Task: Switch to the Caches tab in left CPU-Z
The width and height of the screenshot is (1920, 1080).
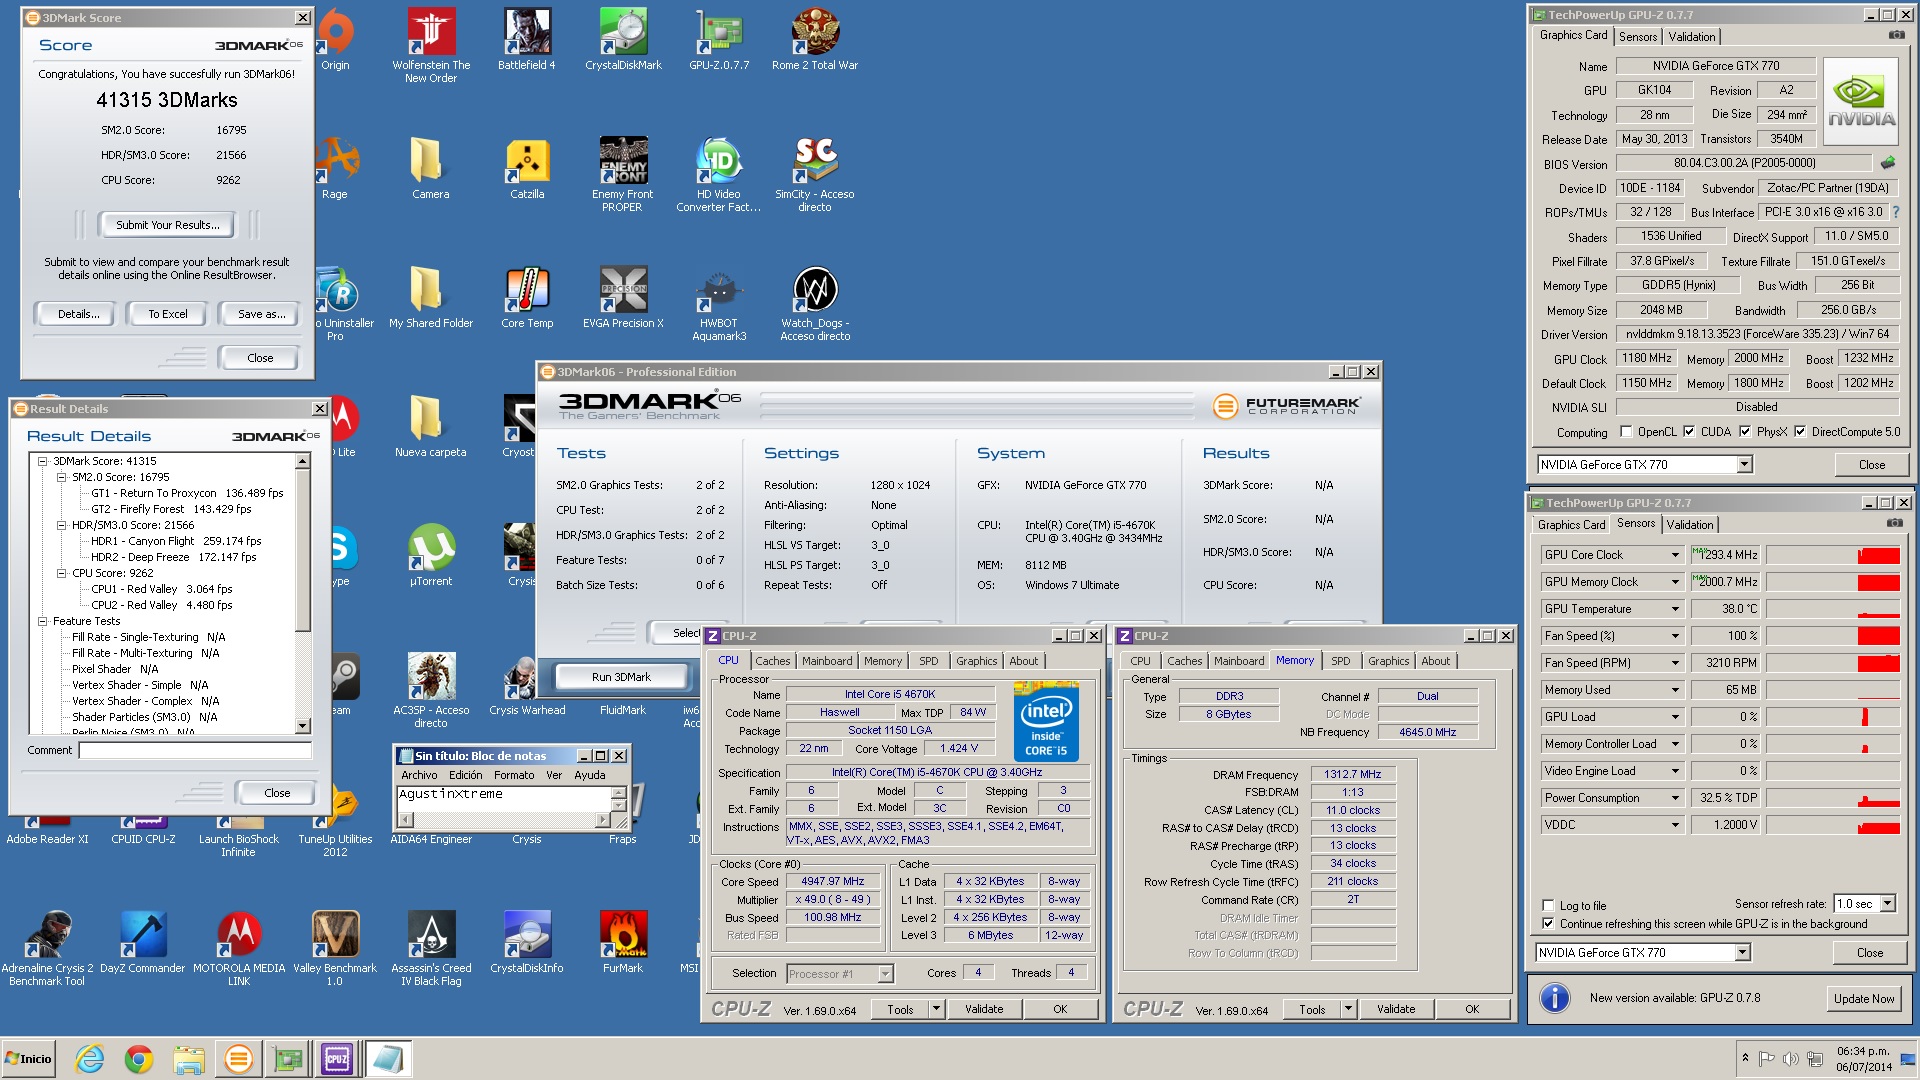Action: 772,661
